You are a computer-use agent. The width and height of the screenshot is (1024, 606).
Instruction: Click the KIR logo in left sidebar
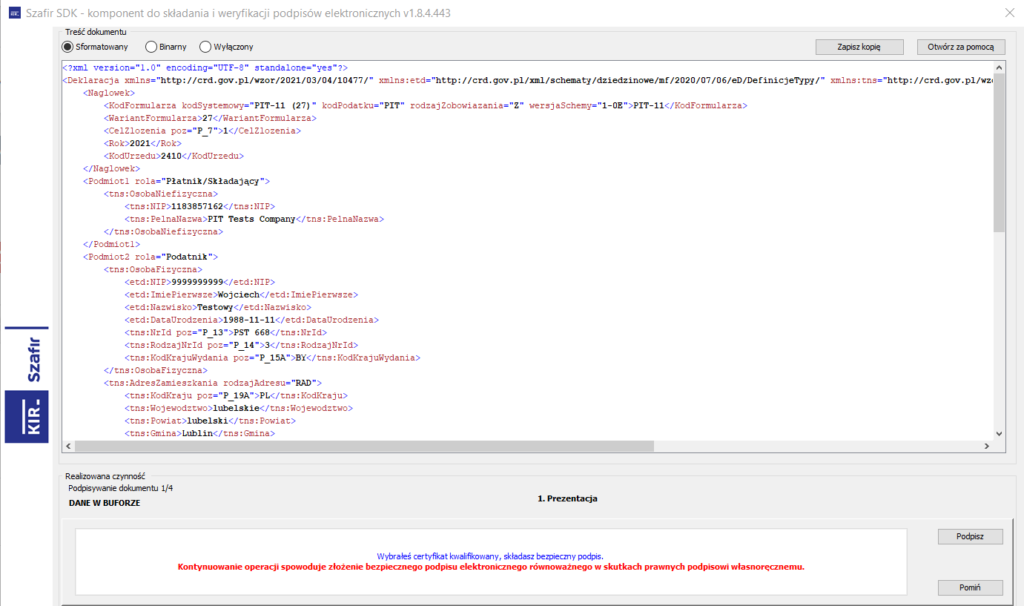(34, 417)
